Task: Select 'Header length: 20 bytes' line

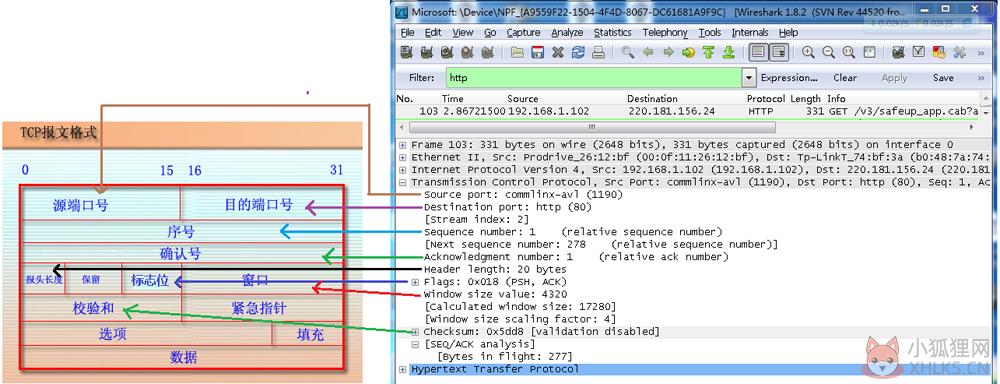Action: 495,269
